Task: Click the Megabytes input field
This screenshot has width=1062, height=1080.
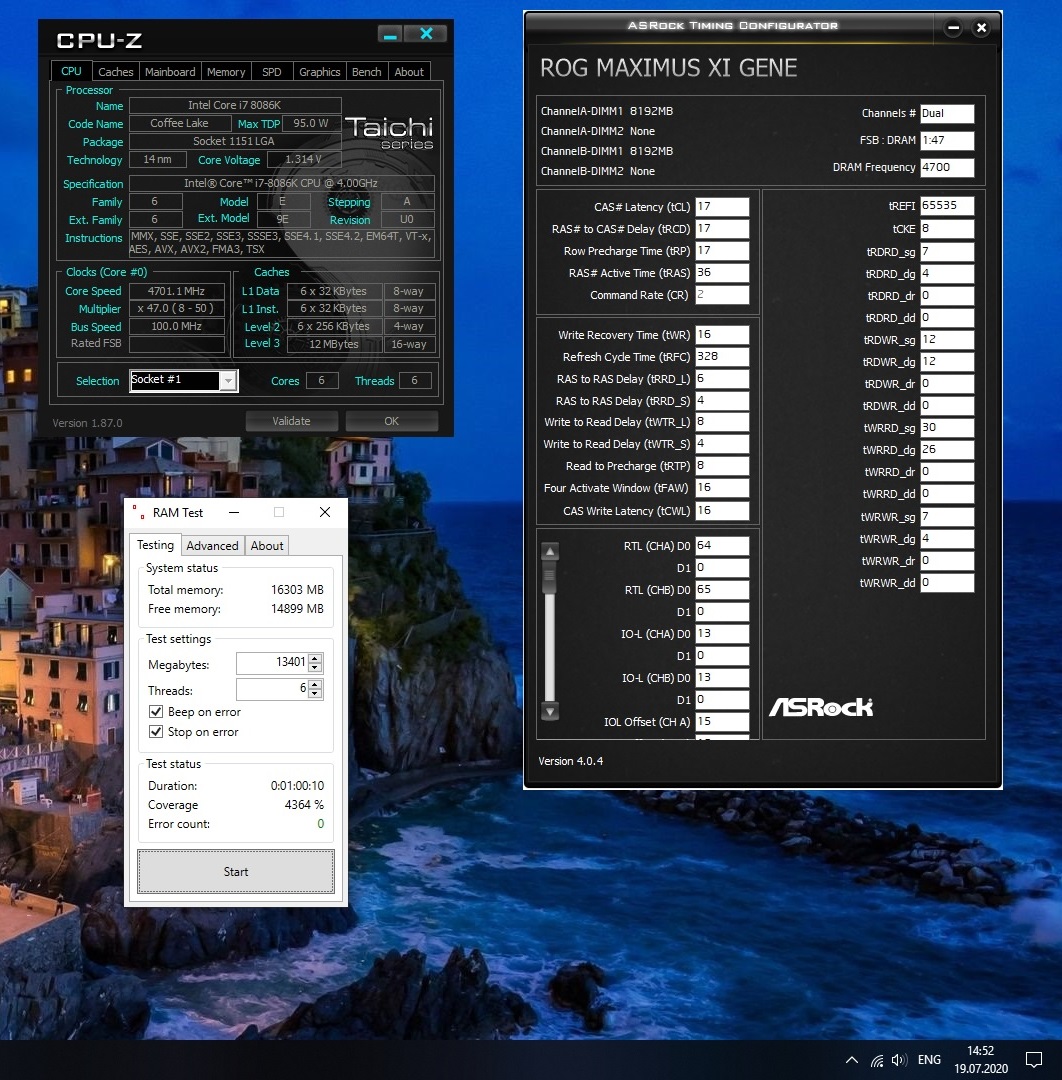Action: [x=272, y=663]
